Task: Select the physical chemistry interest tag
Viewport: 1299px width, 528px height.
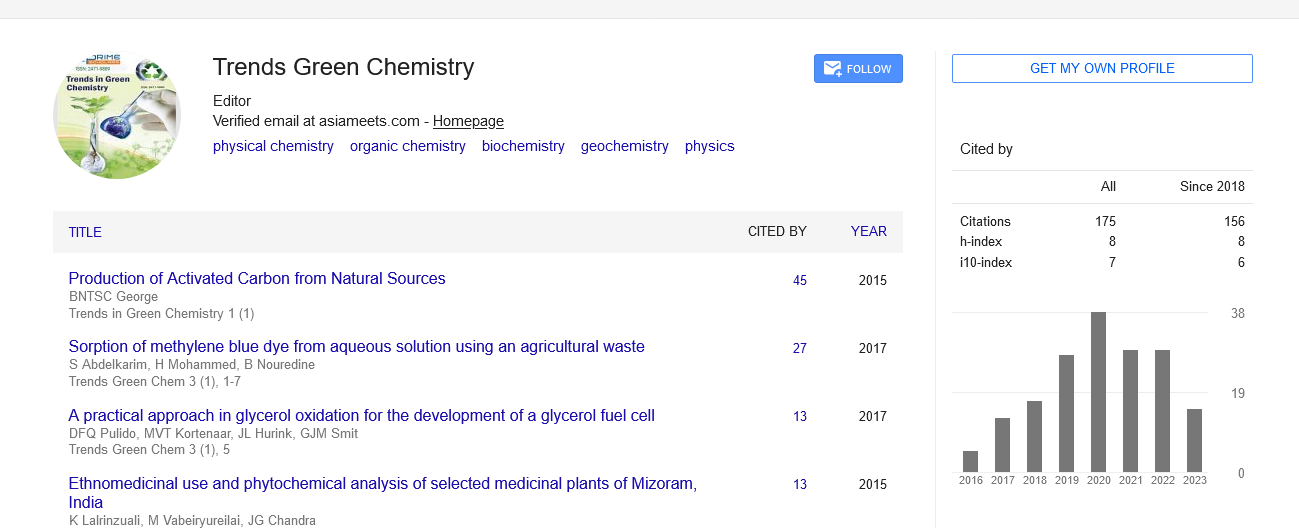Action: point(273,146)
